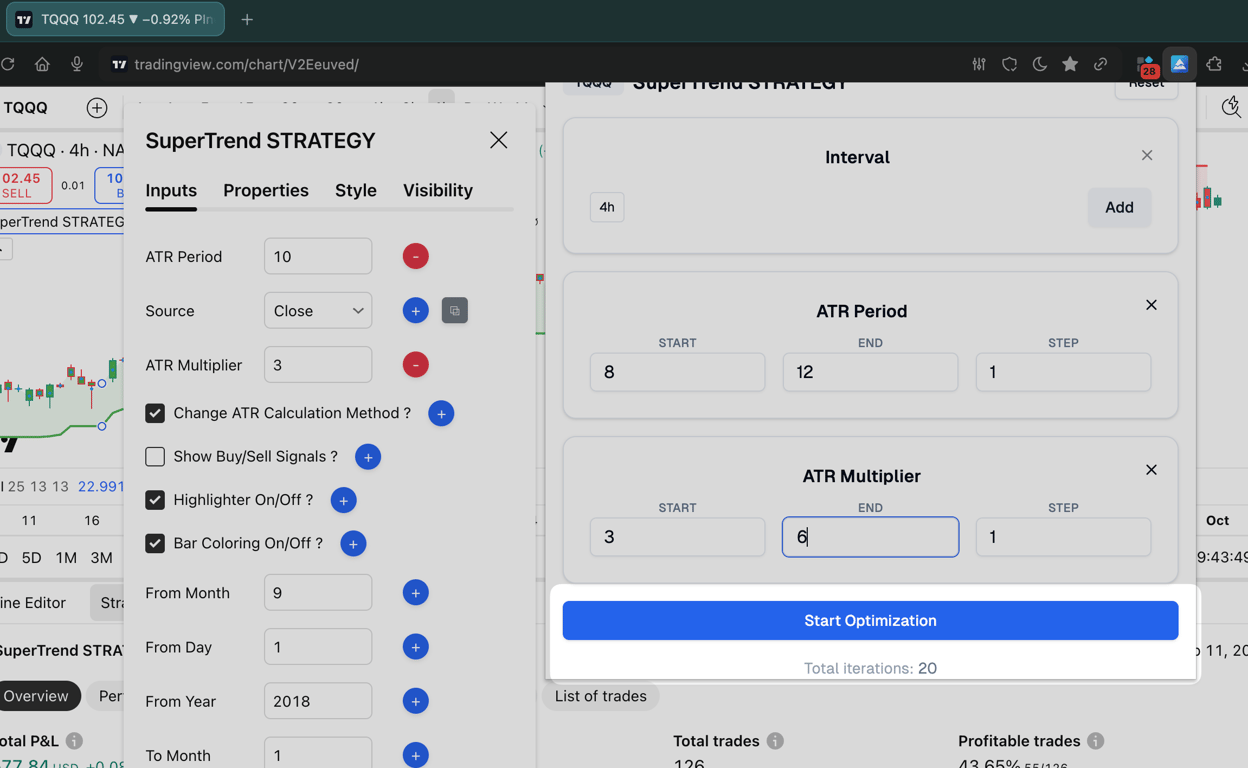This screenshot has width=1248, height=768.
Task: Open the Visibility tab
Action: click(x=438, y=190)
